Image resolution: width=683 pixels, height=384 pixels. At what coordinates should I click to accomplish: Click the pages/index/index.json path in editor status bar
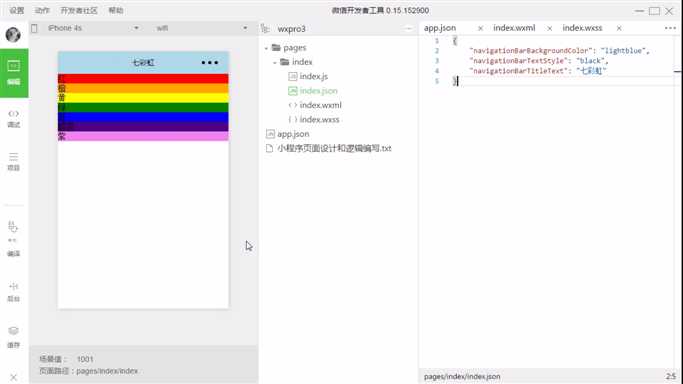pyautogui.click(x=462, y=377)
